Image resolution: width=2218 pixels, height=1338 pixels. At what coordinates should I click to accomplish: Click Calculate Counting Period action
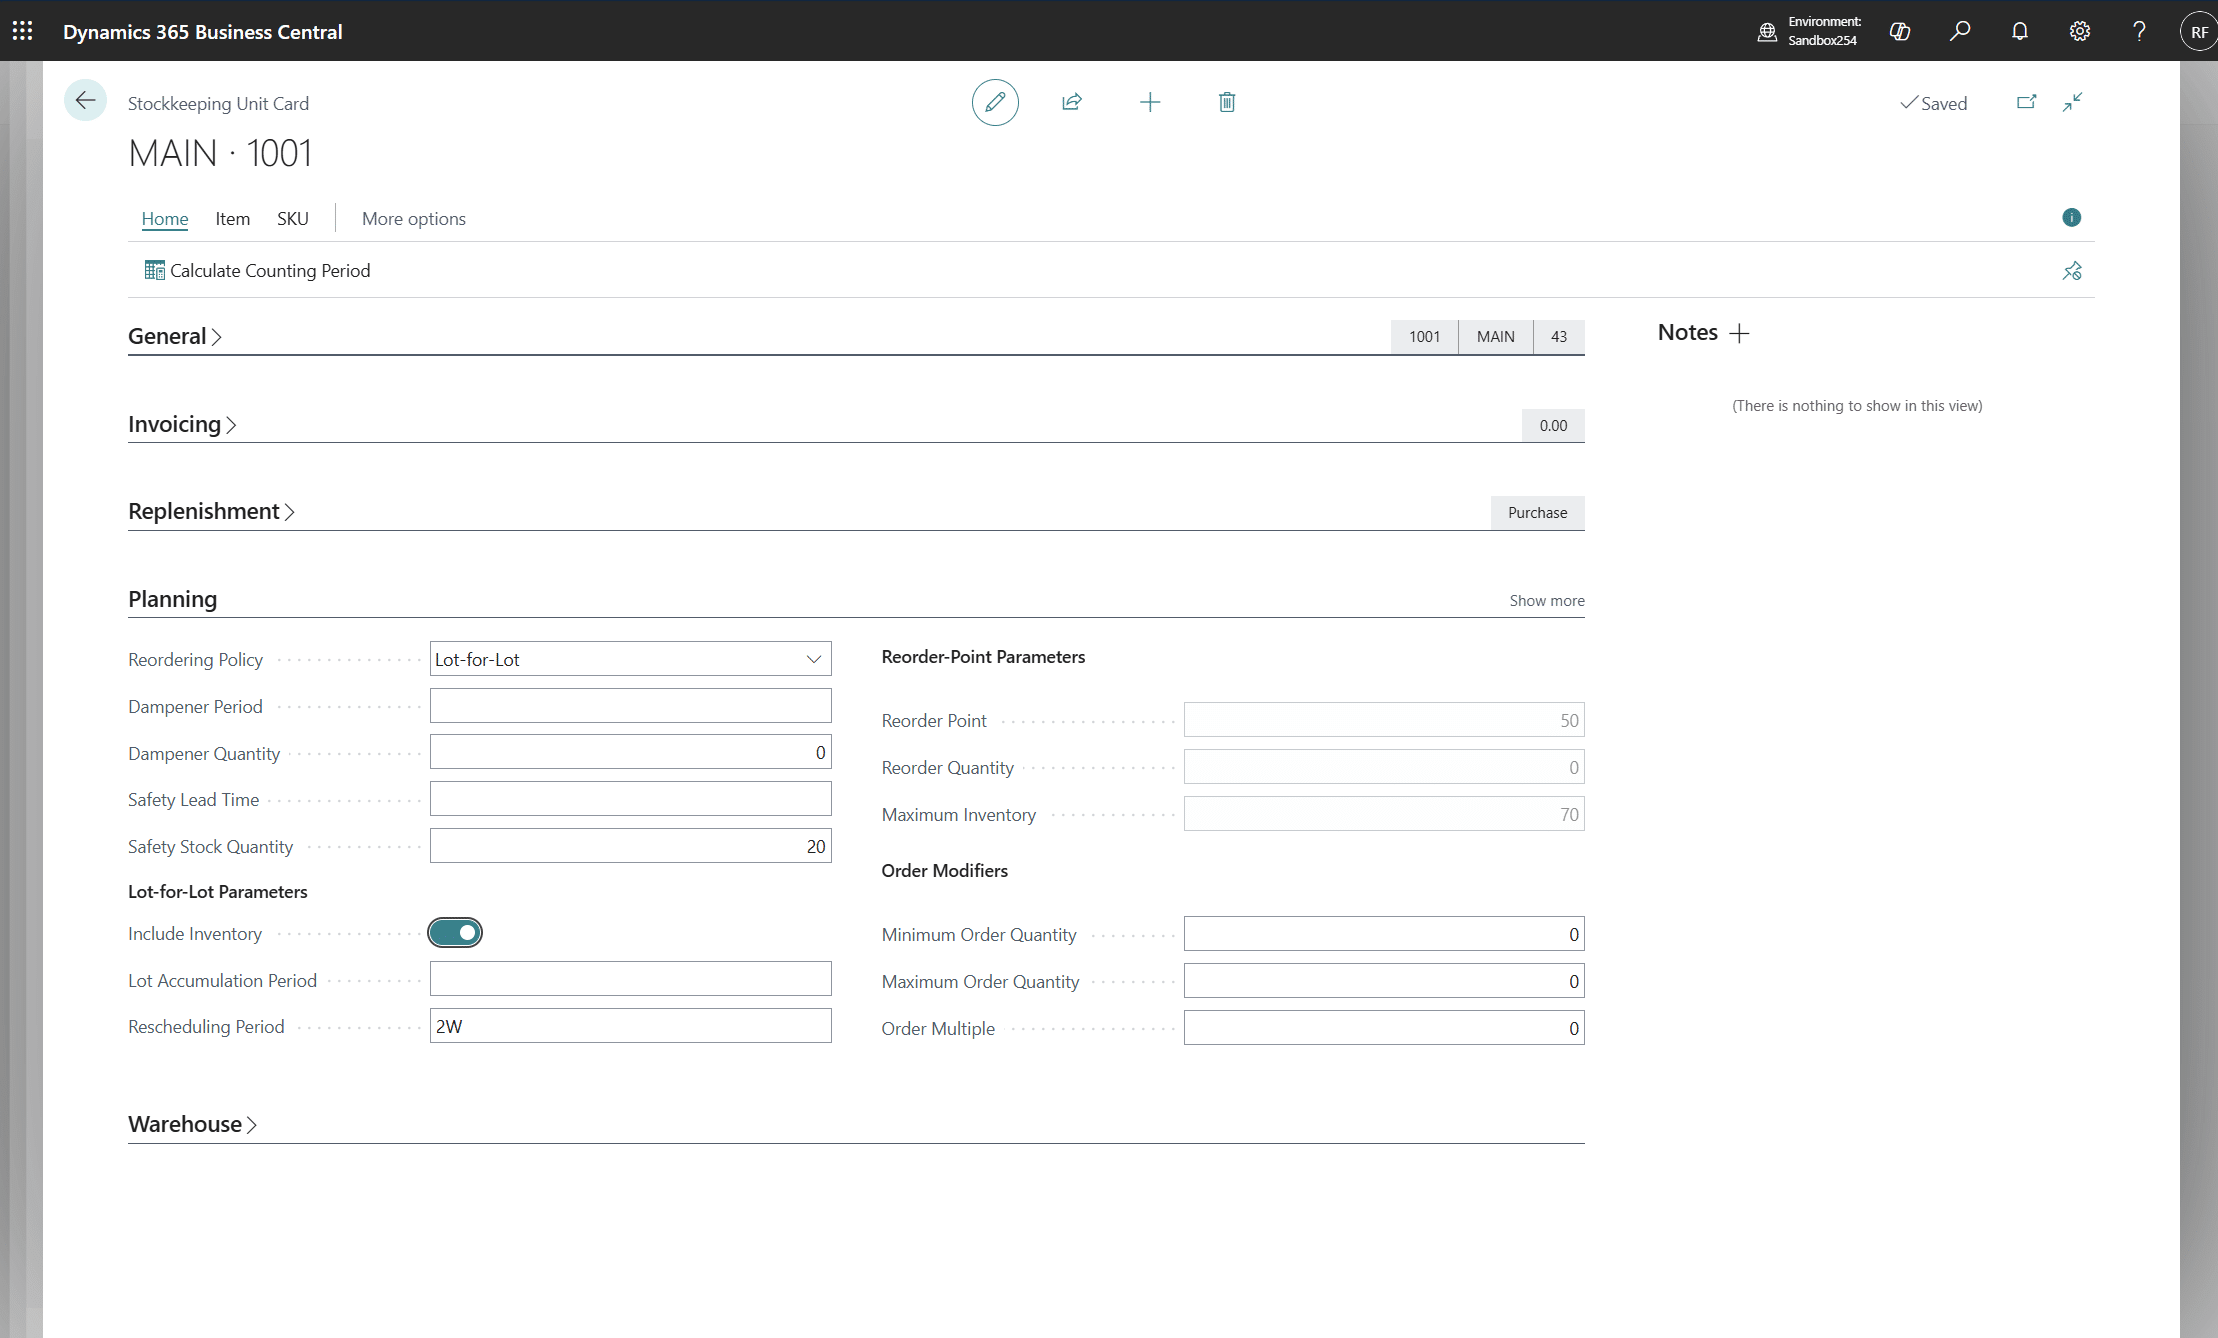click(x=258, y=271)
